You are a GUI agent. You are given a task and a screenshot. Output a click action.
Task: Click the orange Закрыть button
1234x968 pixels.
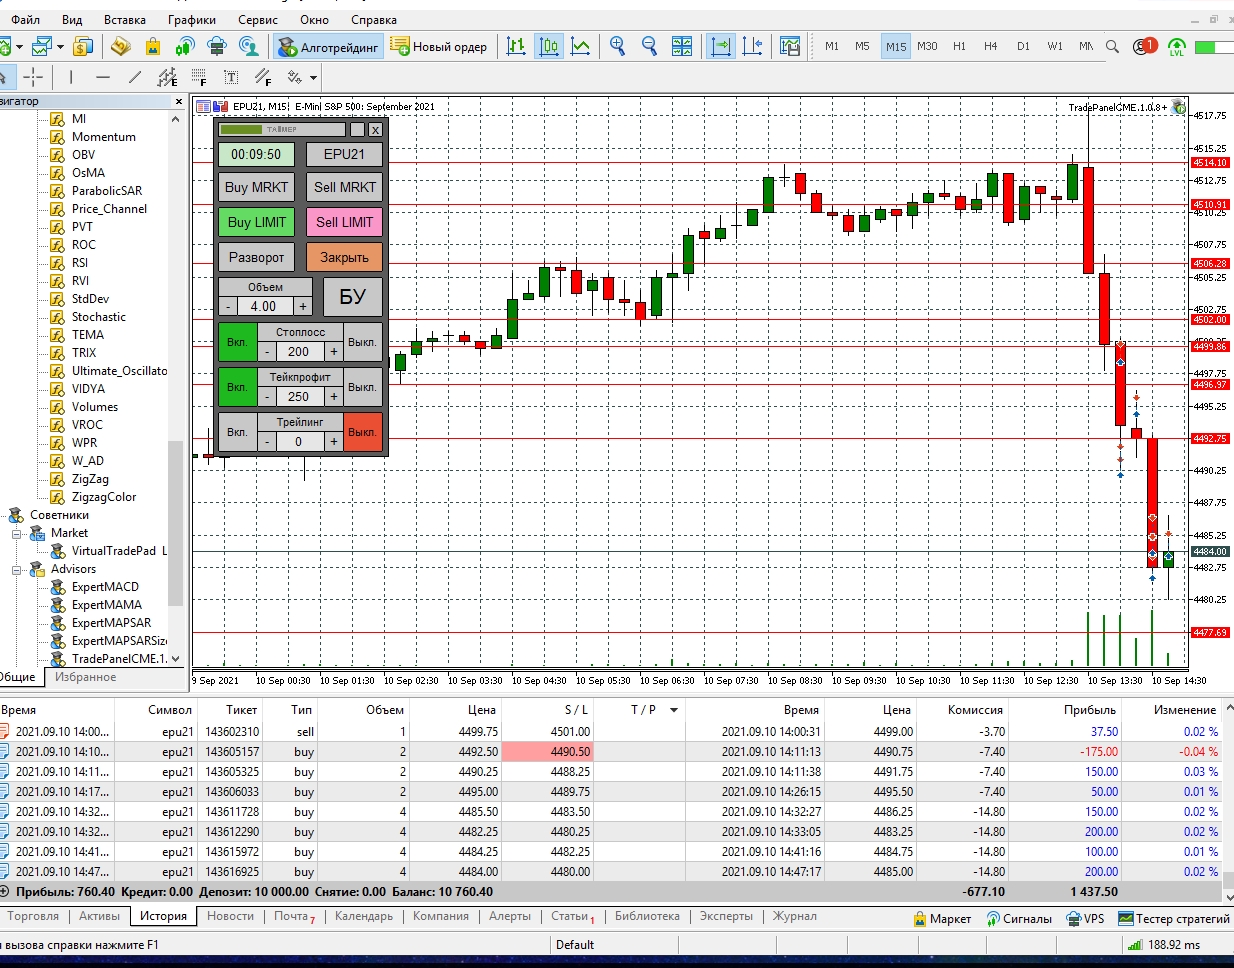345,257
